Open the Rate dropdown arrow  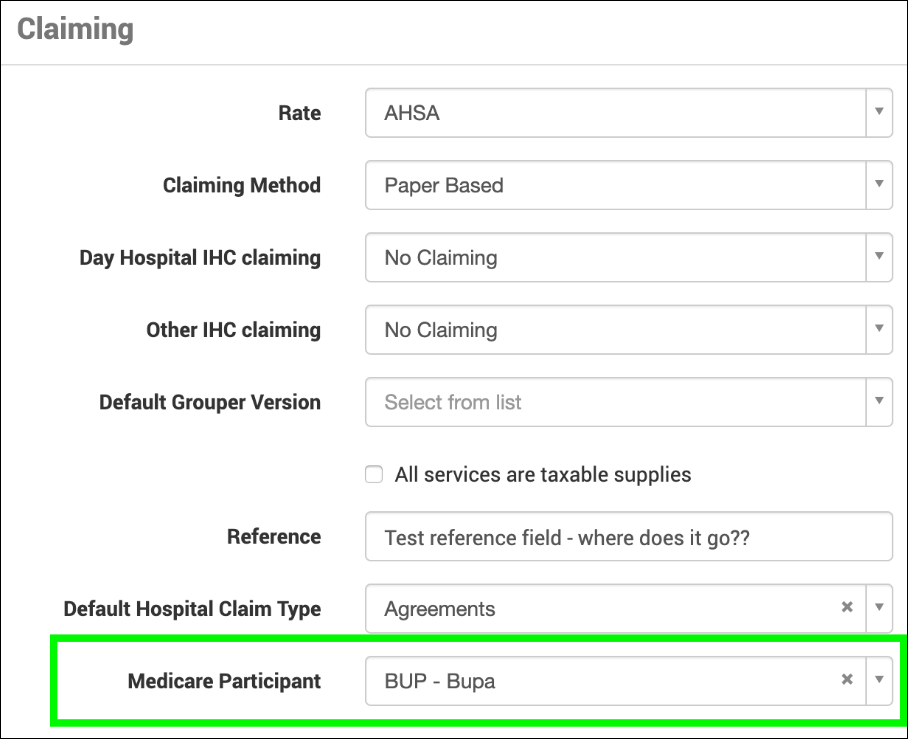click(x=879, y=113)
